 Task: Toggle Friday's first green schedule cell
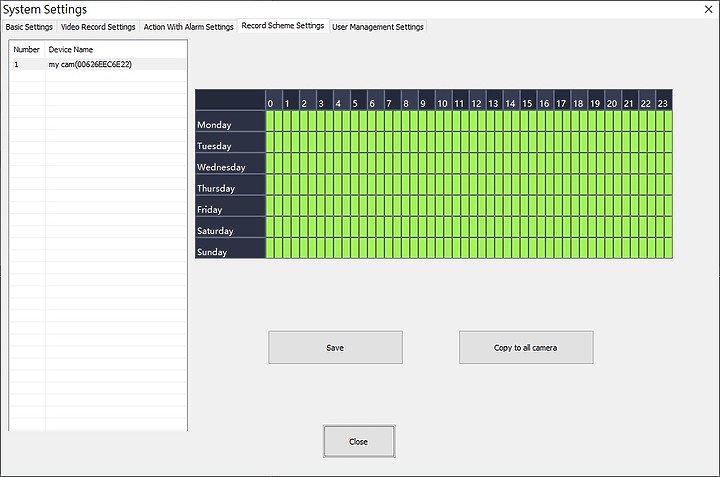click(x=271, y=206)
